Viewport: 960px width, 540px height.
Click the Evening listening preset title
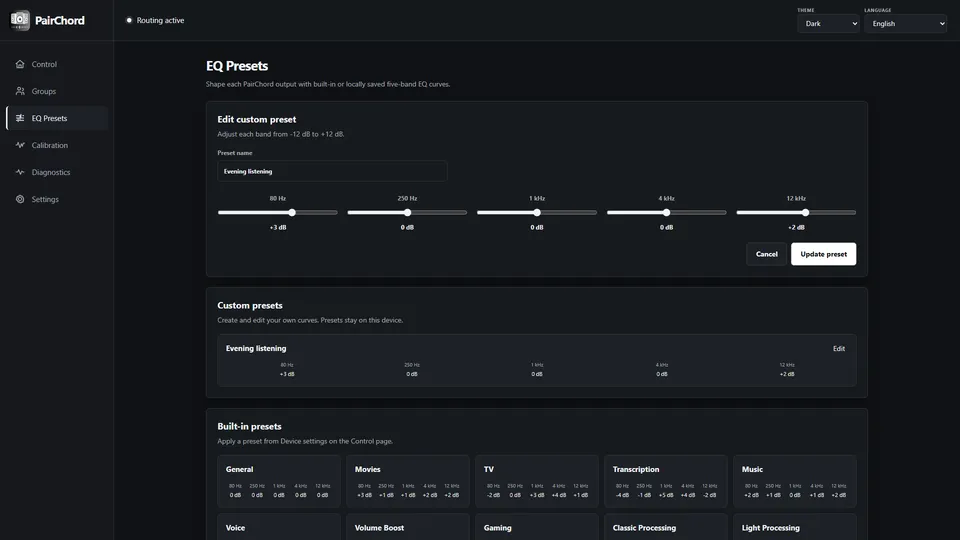[x=256, y=348]
